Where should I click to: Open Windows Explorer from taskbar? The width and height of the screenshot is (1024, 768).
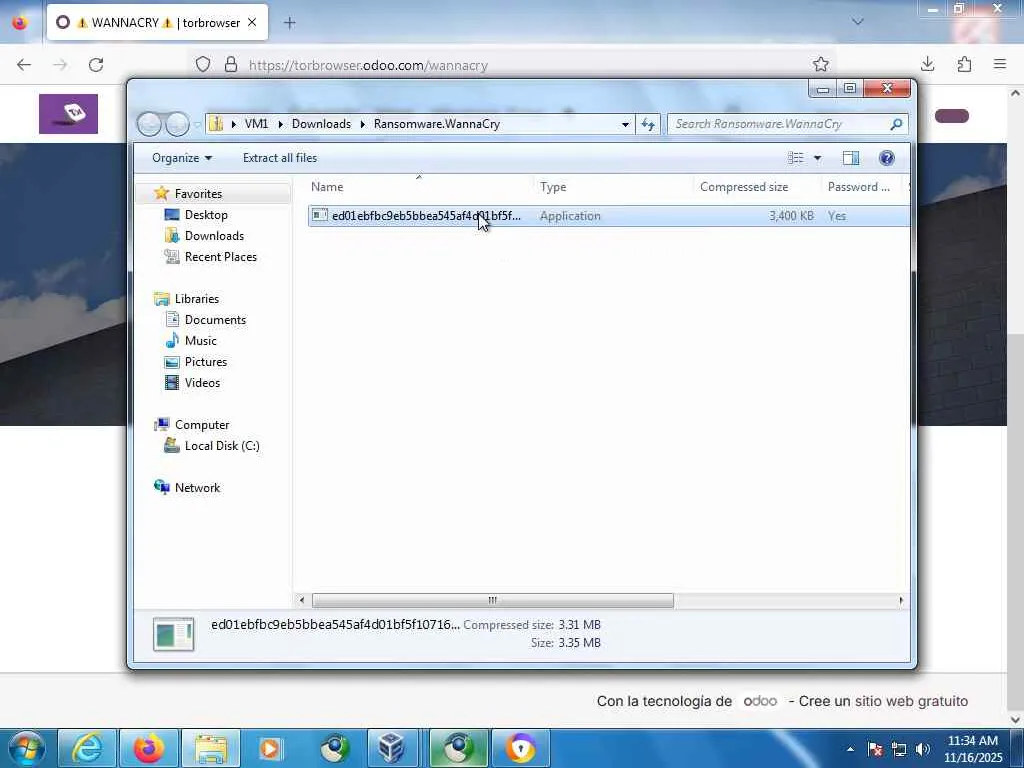pyautogui.click(x=210, y=748)
